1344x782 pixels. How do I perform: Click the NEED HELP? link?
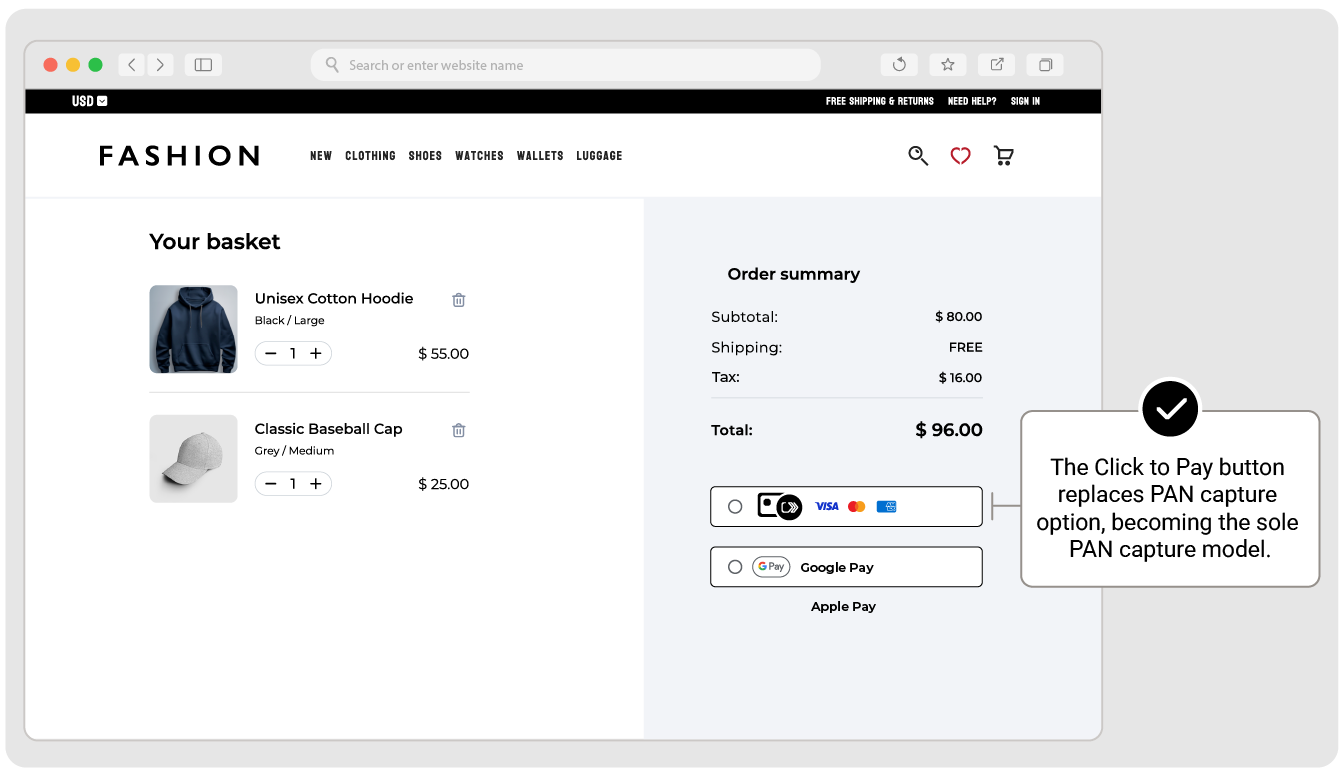(972, 101)
